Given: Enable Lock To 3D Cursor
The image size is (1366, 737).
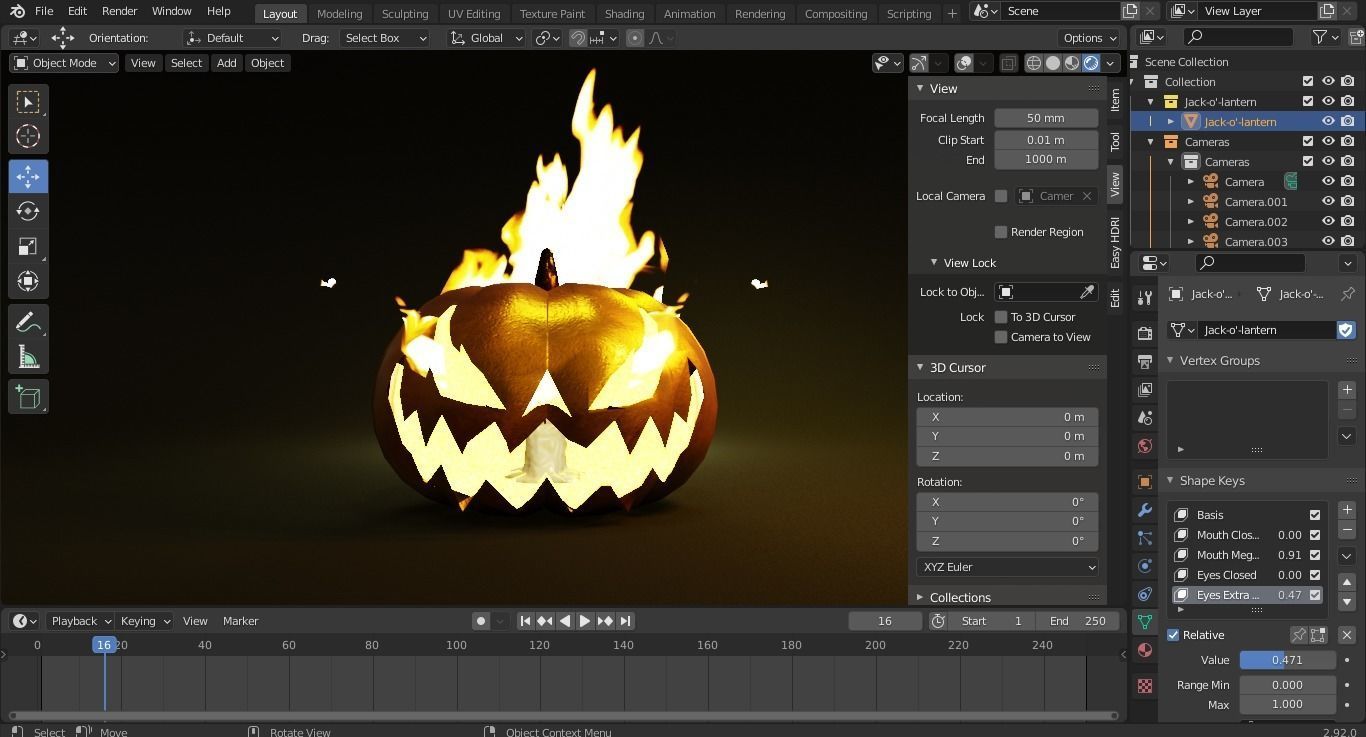Looking at the screenshot, I should [1001, 317].
